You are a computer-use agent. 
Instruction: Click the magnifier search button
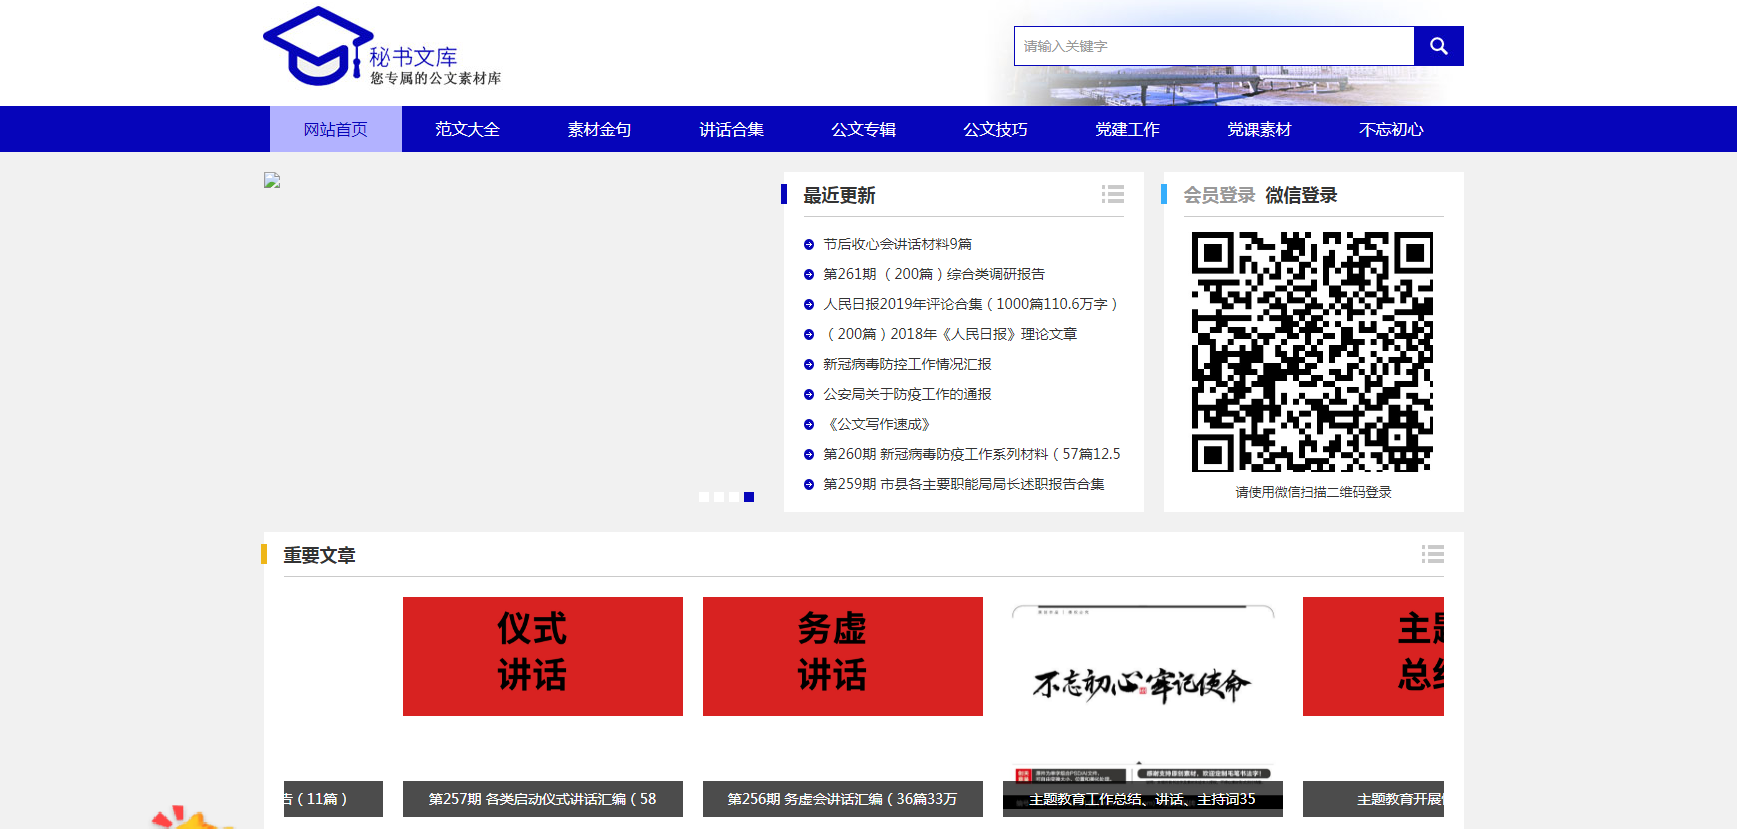1438,46
